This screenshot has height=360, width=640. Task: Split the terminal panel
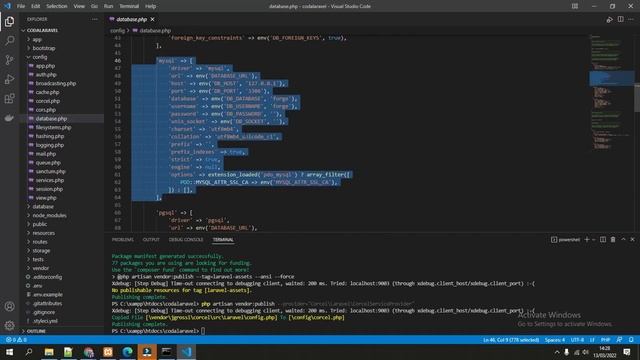603,240
